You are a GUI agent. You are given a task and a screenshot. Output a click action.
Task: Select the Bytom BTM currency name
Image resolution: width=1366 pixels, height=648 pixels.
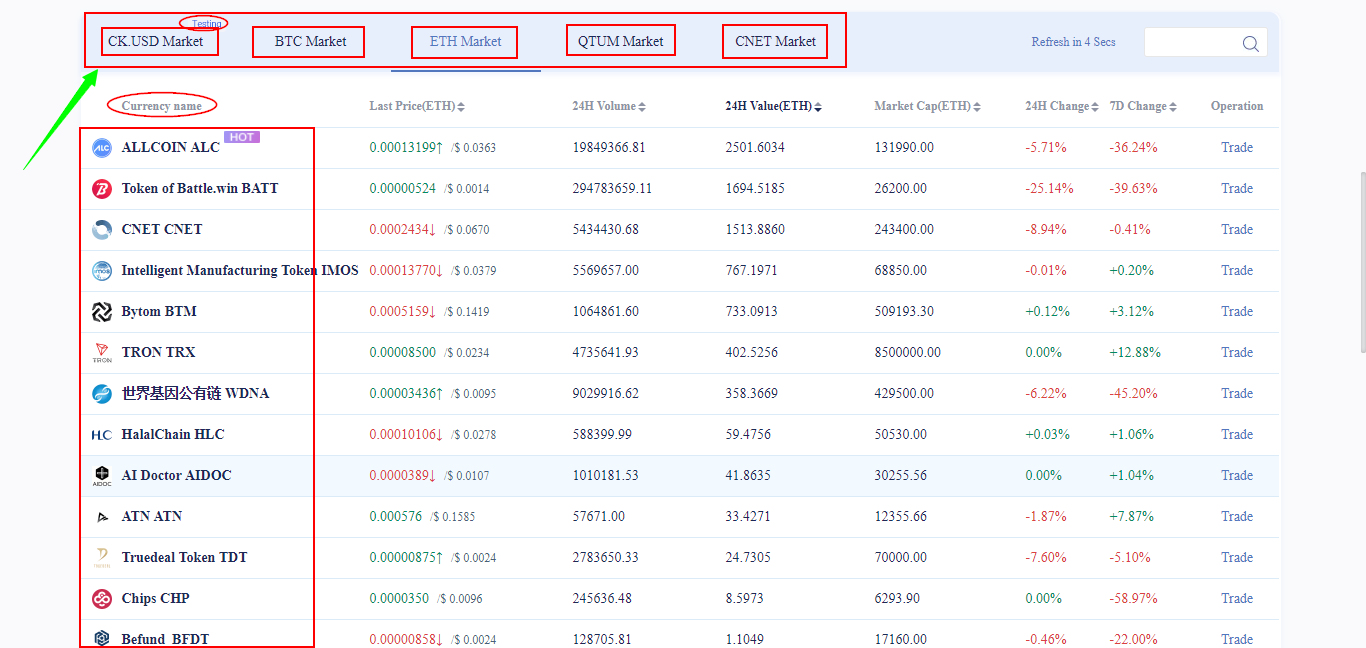[159, 311]
